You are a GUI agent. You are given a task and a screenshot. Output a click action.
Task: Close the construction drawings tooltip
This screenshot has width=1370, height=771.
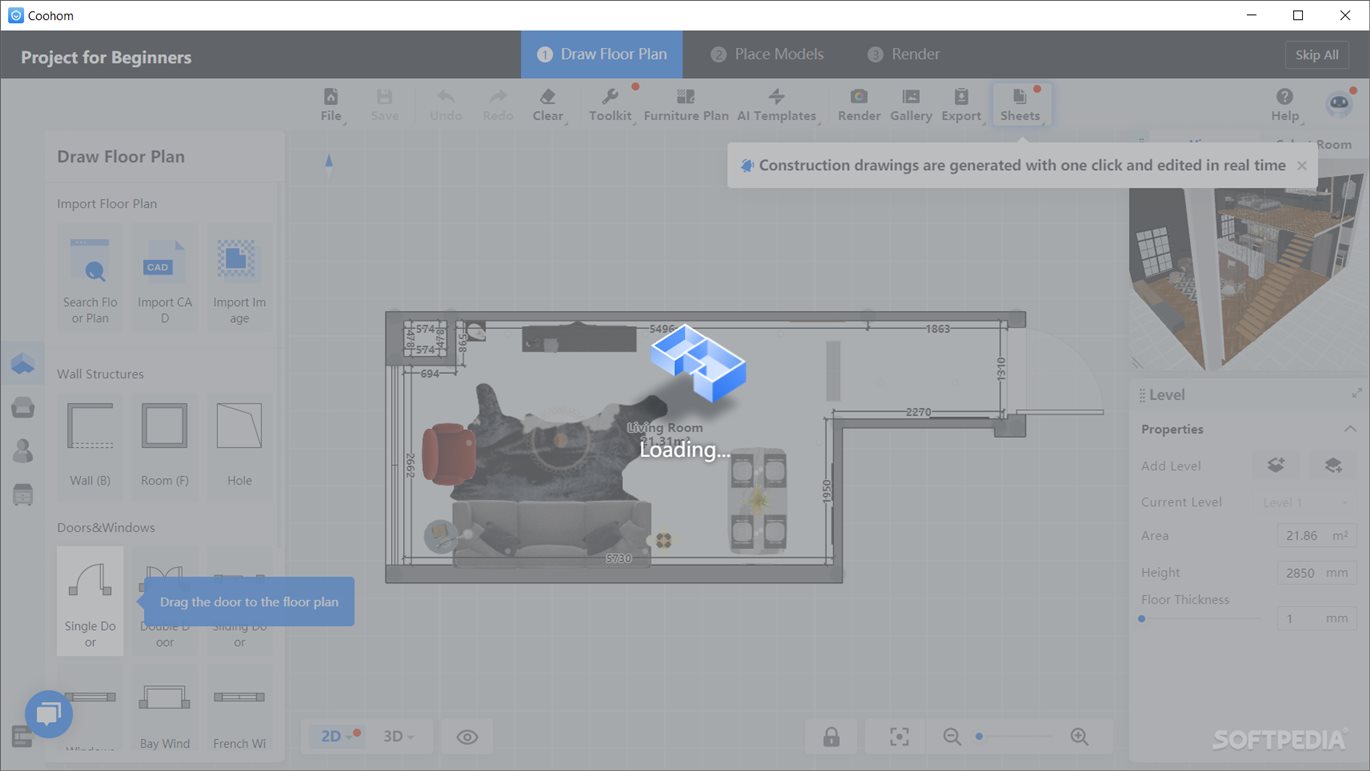pyautogui.click(x=1302, y=166)
